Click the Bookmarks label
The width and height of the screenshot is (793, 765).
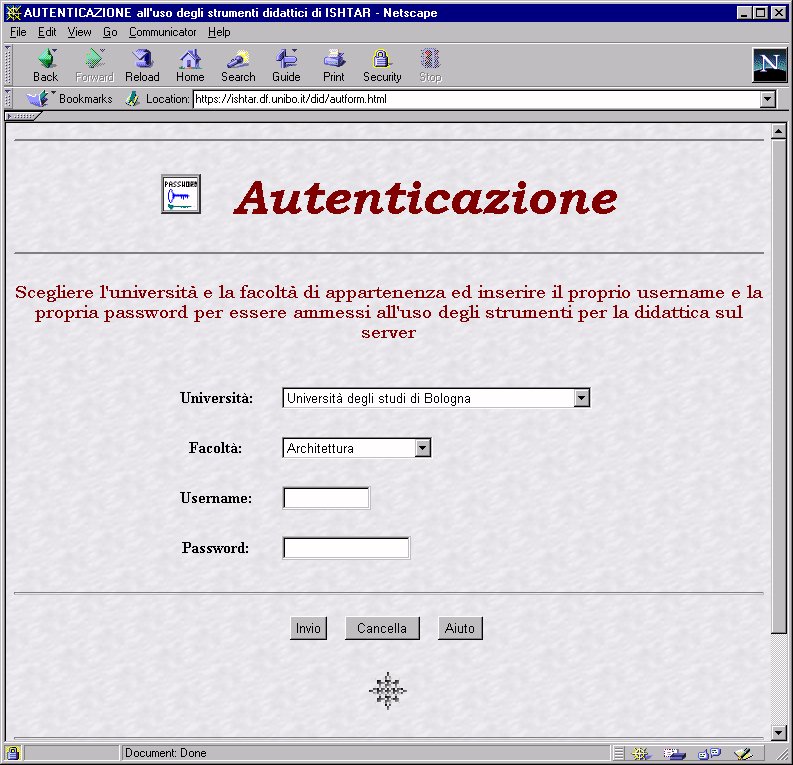tap(85, 99)
